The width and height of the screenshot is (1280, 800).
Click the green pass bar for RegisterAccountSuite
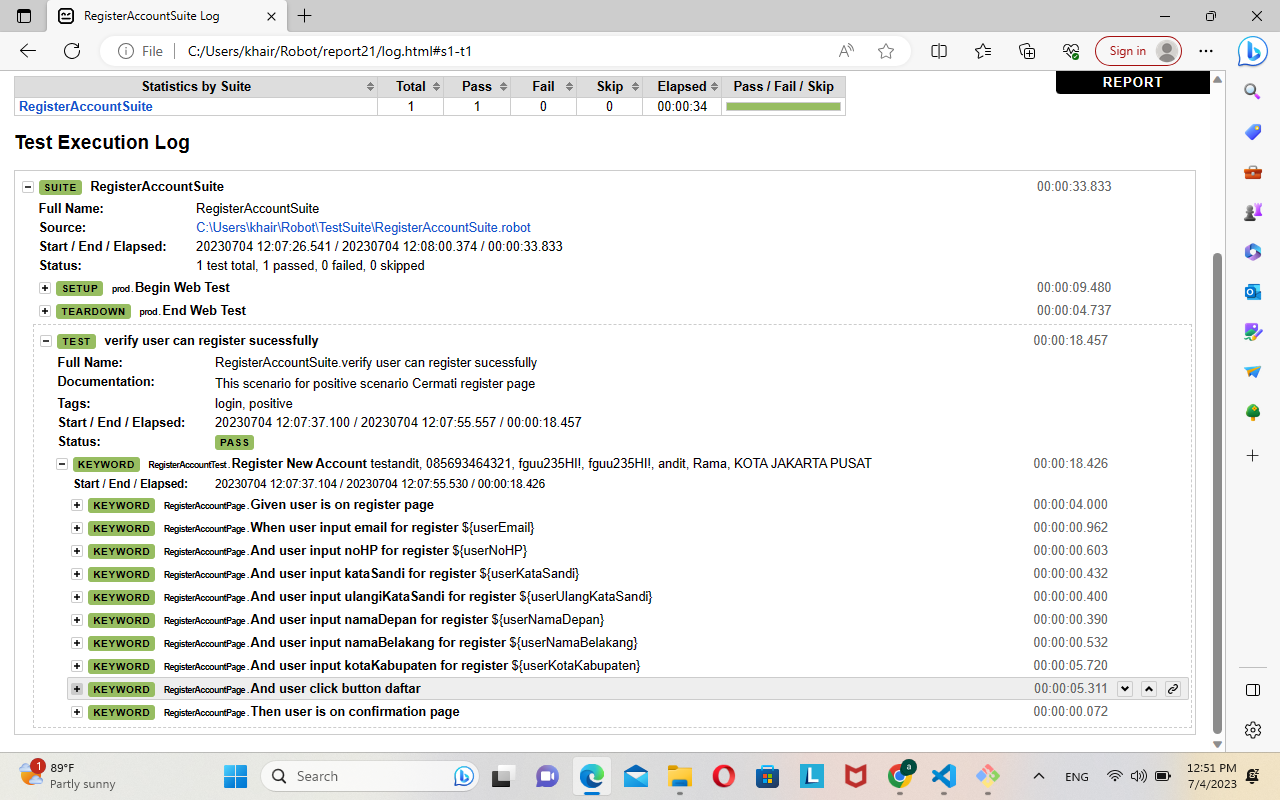(783, 106)
